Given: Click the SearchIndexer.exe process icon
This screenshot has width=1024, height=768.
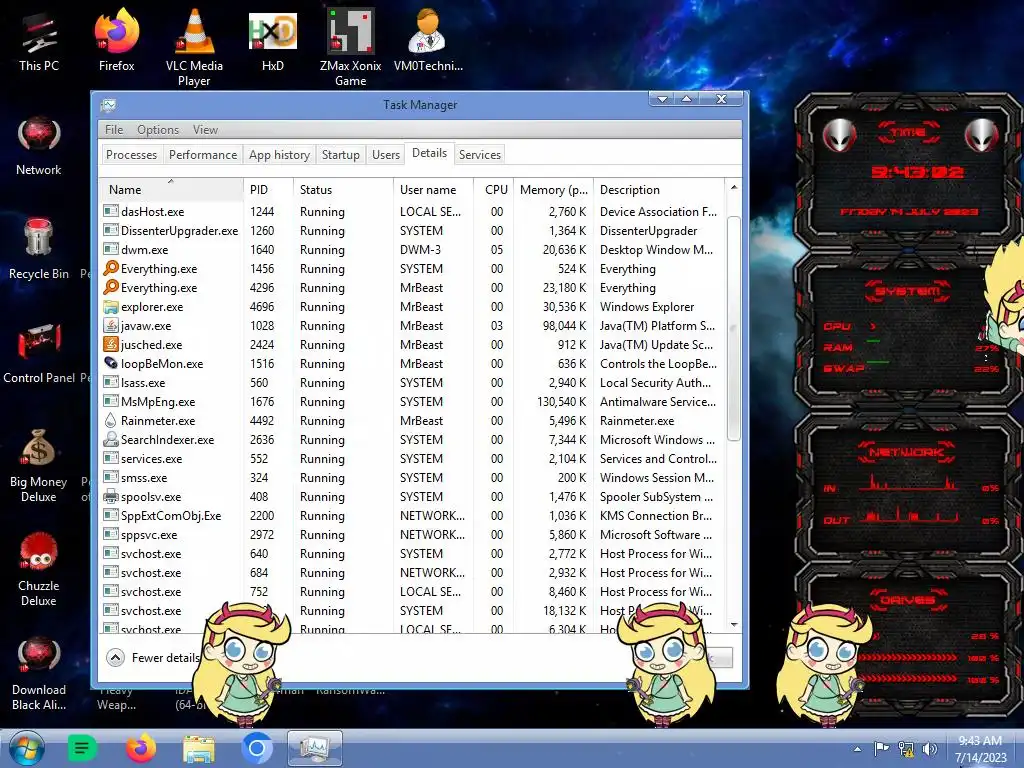Looking at the screenshot, I should pyautogui.click(x=111, y=440).
